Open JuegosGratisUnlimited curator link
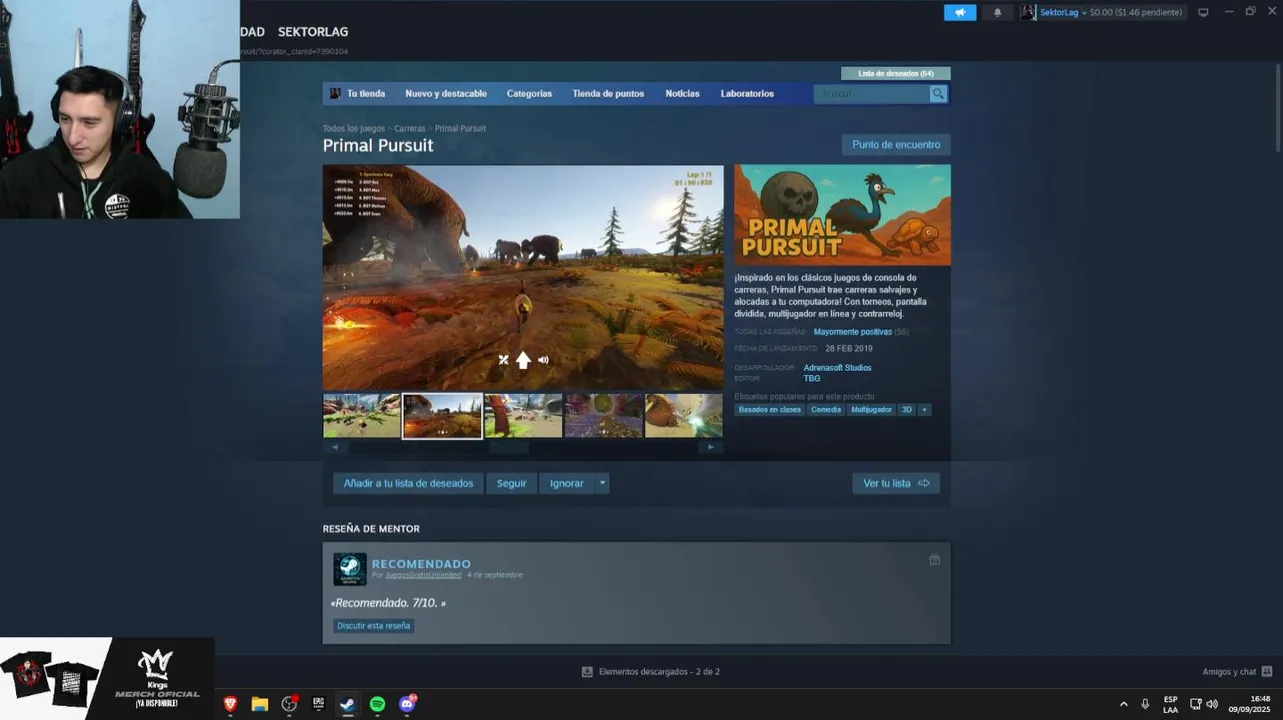 point(423,575)
